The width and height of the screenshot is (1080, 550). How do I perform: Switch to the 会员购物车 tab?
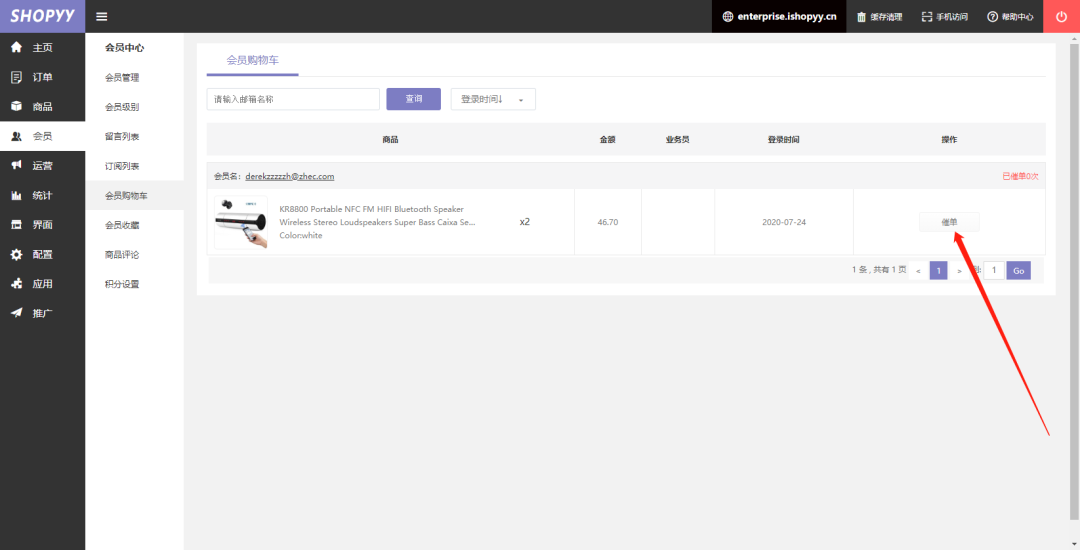[x=253, y=61]
